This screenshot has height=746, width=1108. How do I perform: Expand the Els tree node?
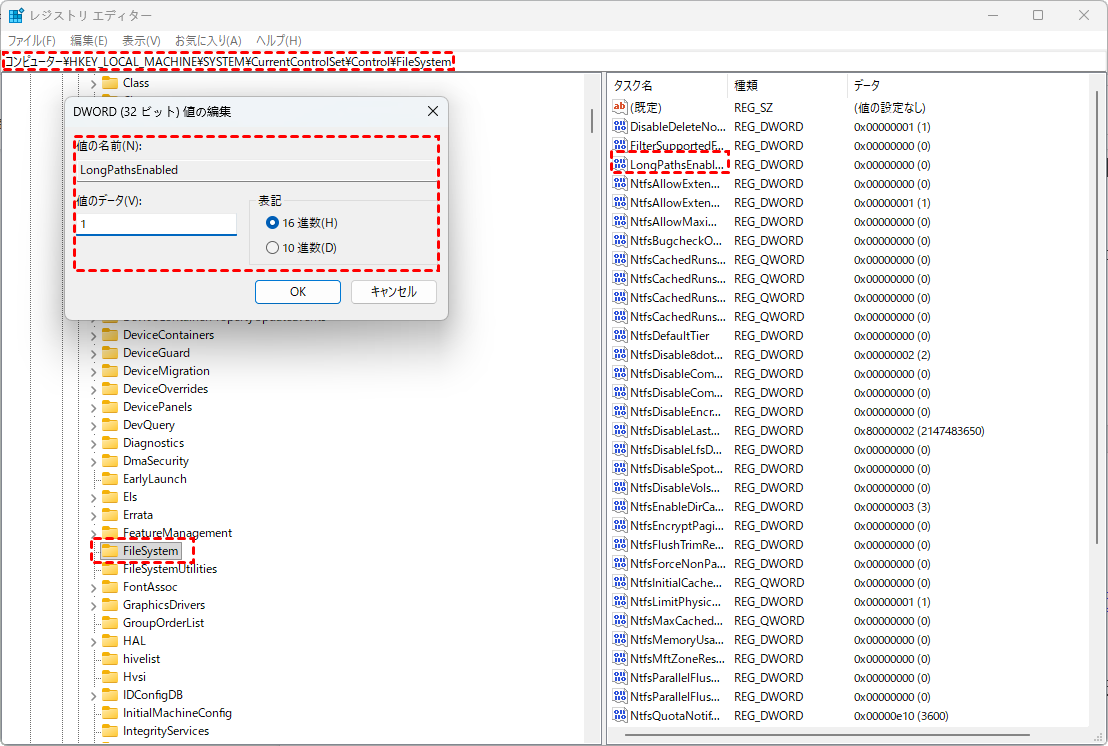[93, 498]
